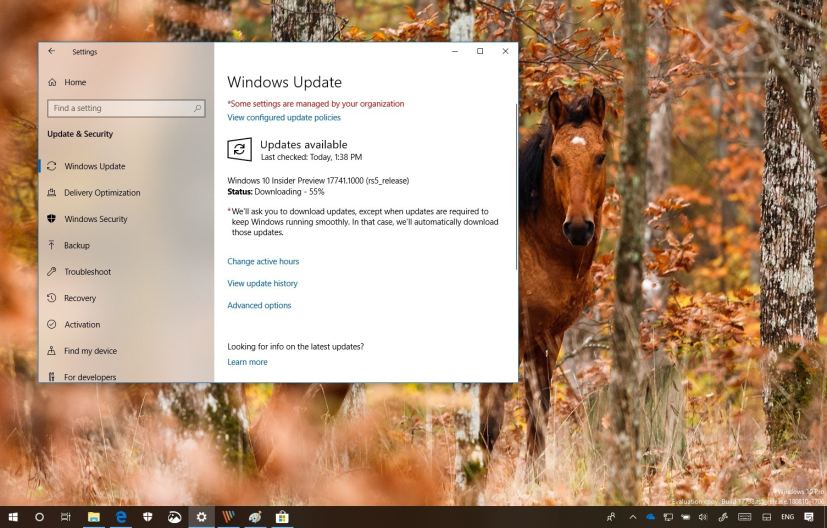Open Action Center notifications
The width and height of the screenshot is (827, 528).
(809, 517)
